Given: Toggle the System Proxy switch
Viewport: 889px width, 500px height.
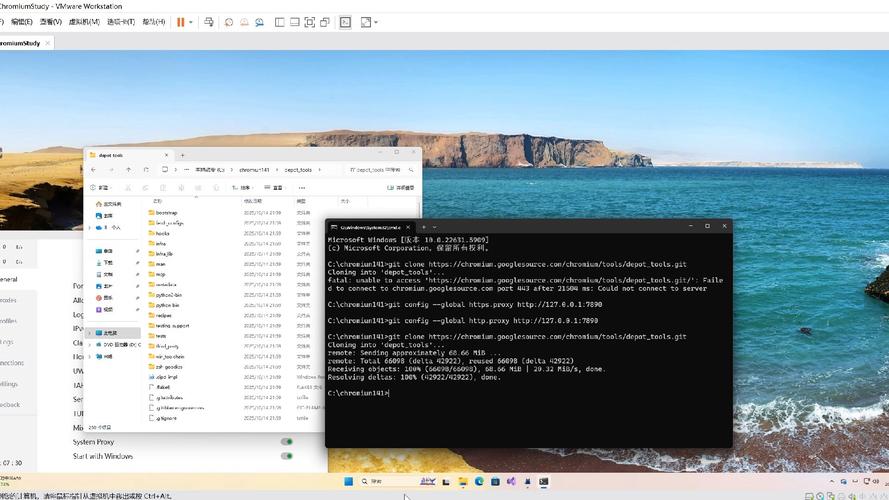Looking at the screenshot, I should click(287, 441).
